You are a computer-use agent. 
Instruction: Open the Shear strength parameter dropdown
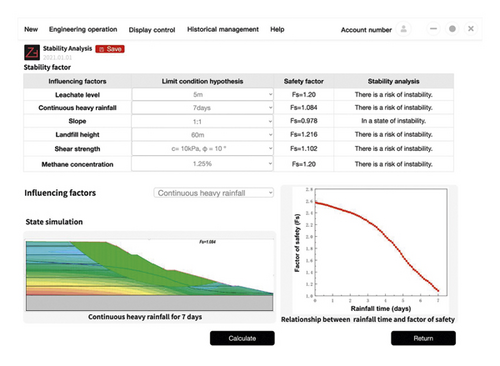coord(203,149)
